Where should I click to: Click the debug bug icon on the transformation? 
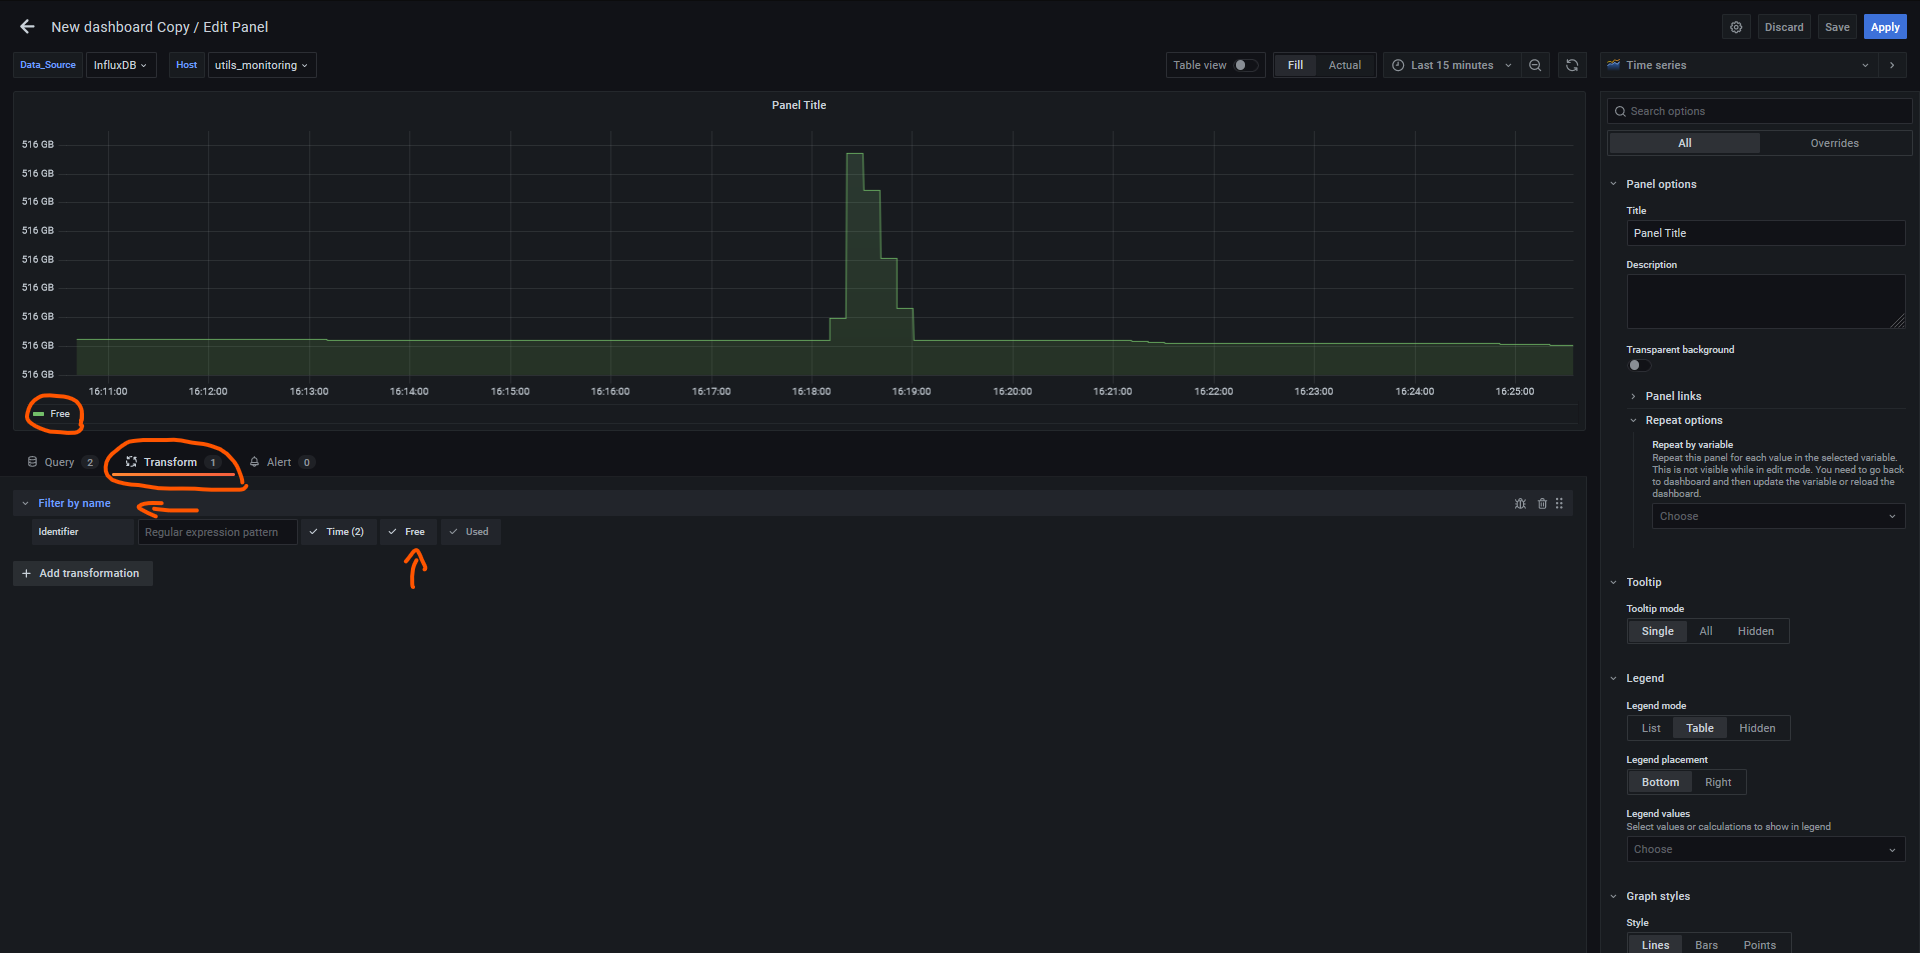coord(1520,504)
